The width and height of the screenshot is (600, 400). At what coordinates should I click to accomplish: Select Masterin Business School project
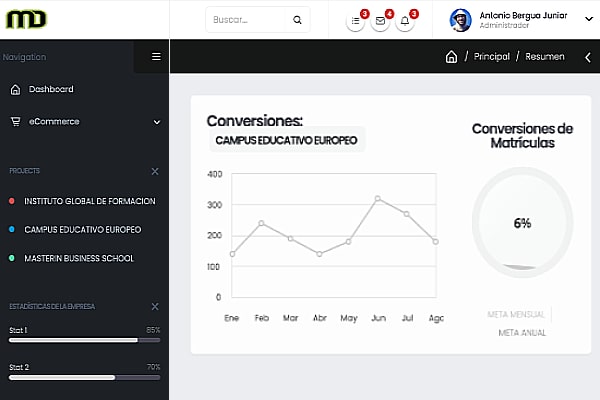pos(78,258)
